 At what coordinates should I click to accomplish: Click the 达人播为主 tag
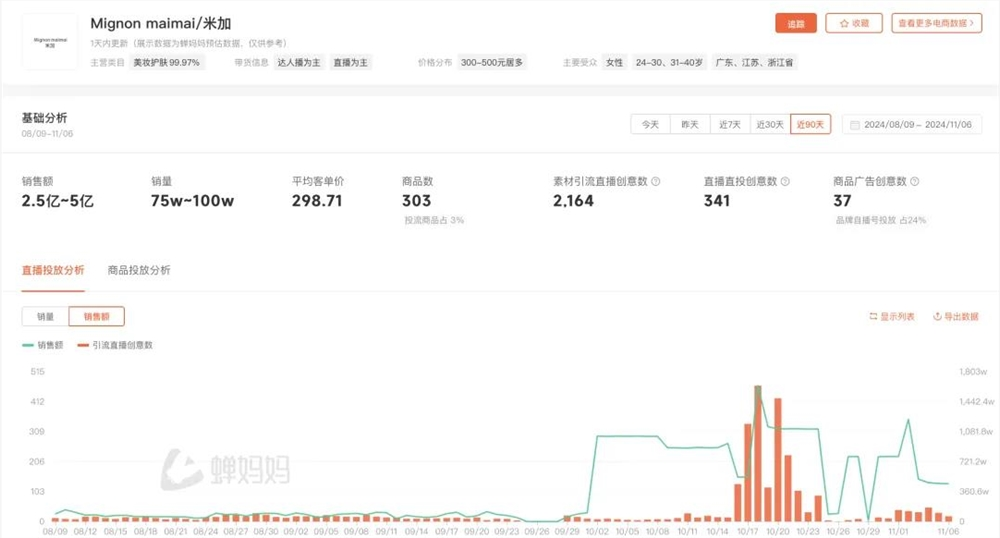click(x=298, y=62)
